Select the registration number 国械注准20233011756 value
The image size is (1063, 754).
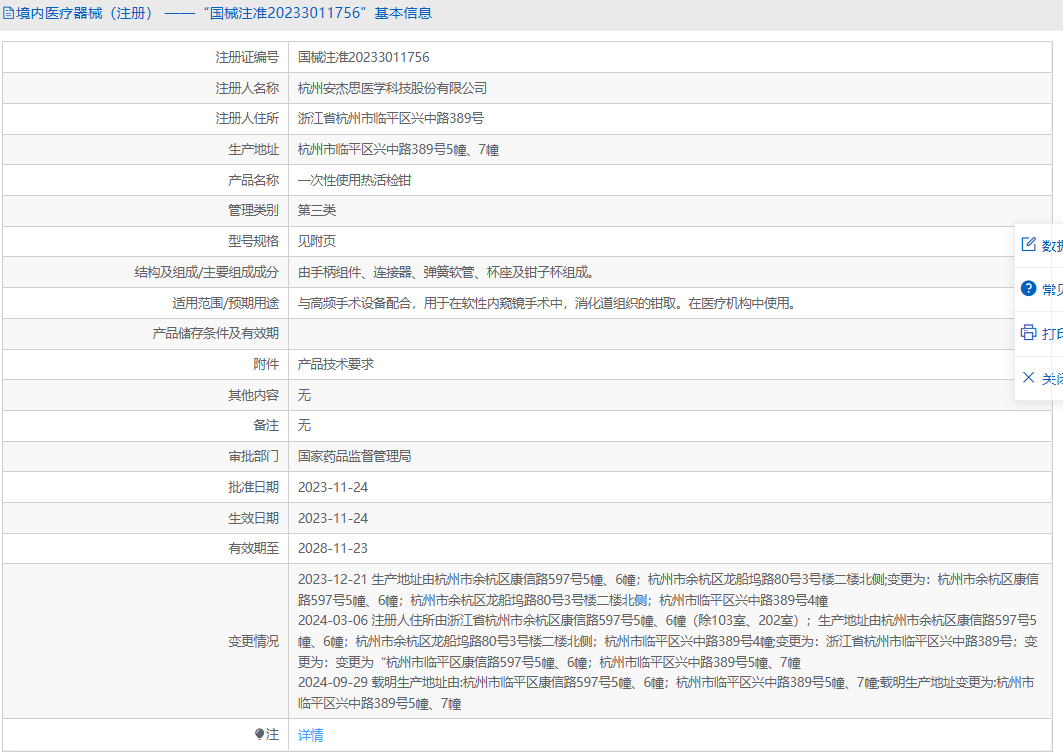pos(364,57)
